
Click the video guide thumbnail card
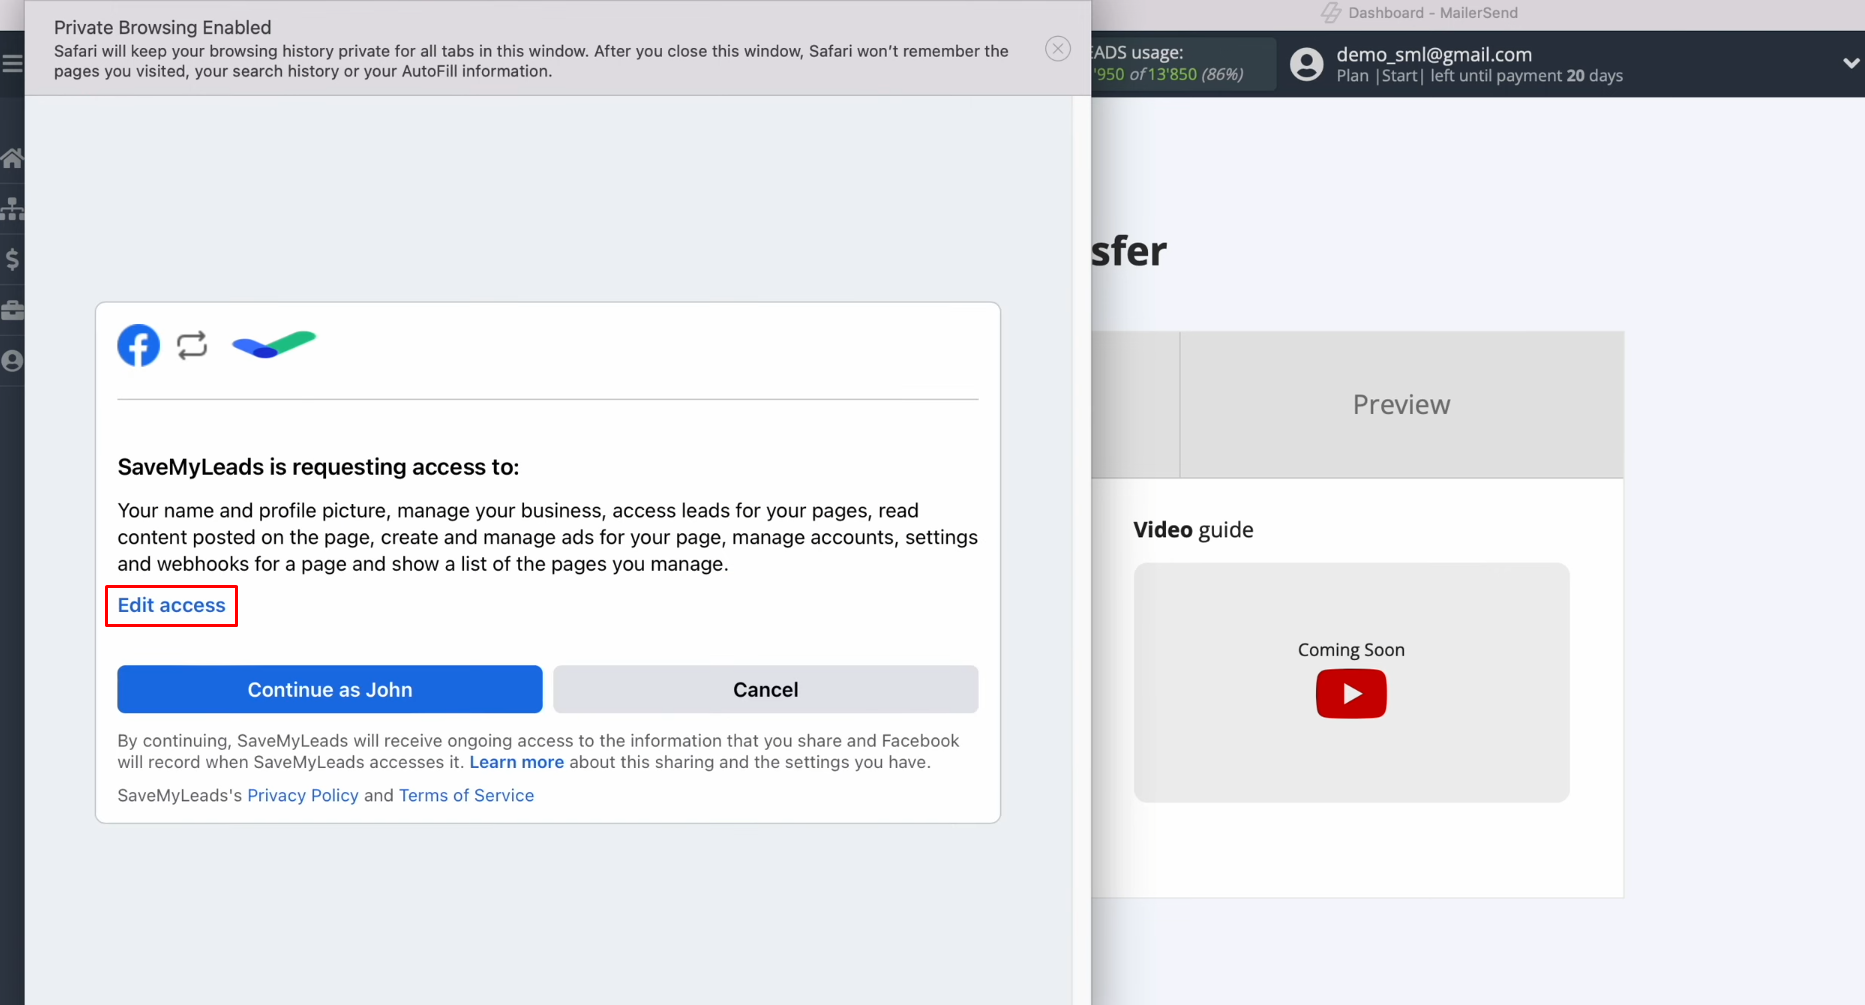(x=1351, y=682)
